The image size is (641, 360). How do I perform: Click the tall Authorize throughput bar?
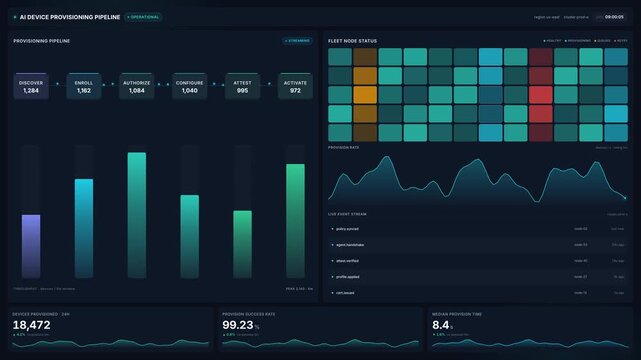pyautogui.click(x=137, y=215)
